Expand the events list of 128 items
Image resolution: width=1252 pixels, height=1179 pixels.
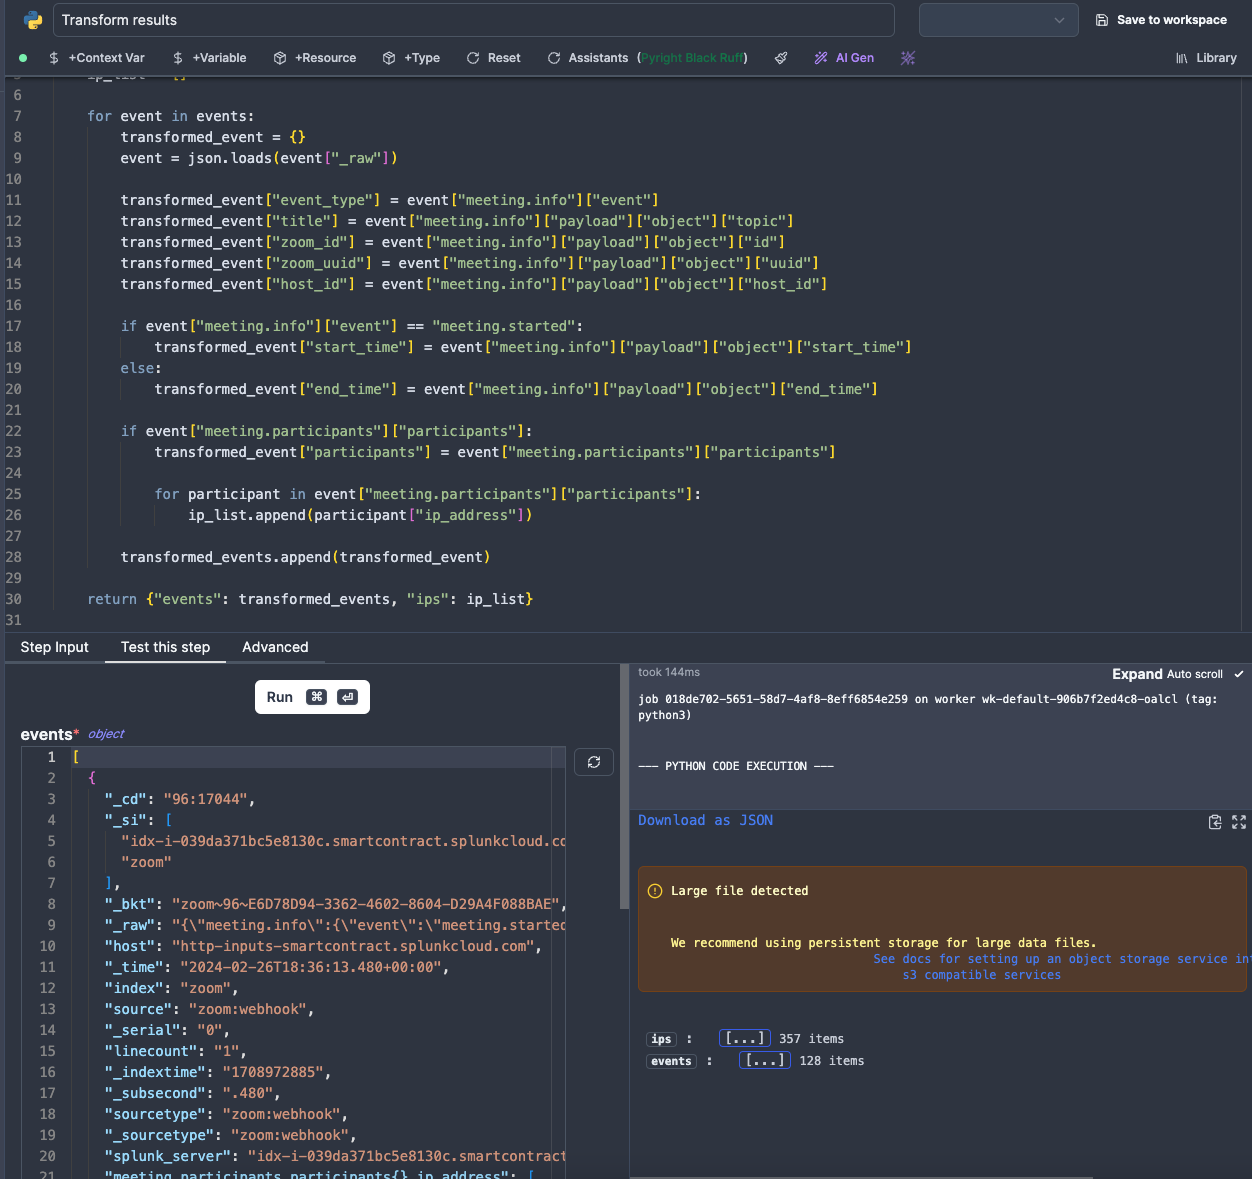[x=764, y=1060]
